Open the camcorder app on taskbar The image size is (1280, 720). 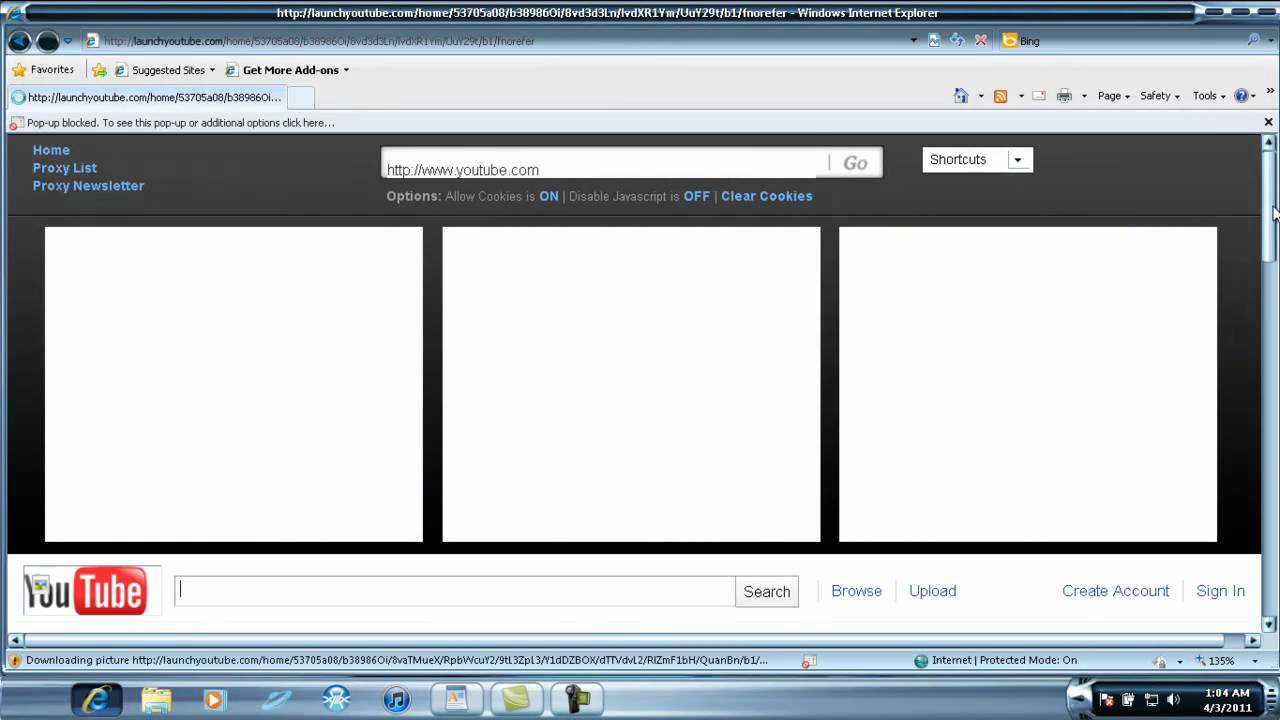[577, 699]
